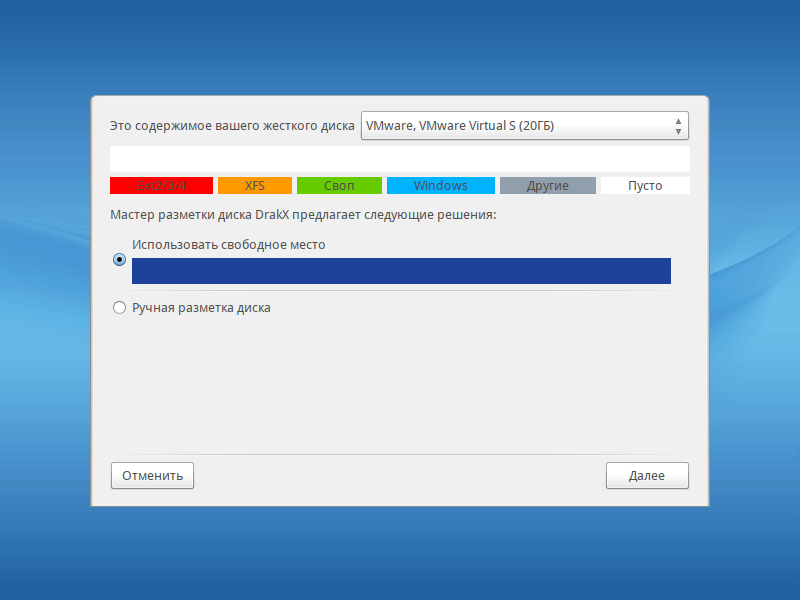The width and height of the screenshot is (800, 600).
Task: Click the white Пусто filesystem legend
Action: point(644,185)
